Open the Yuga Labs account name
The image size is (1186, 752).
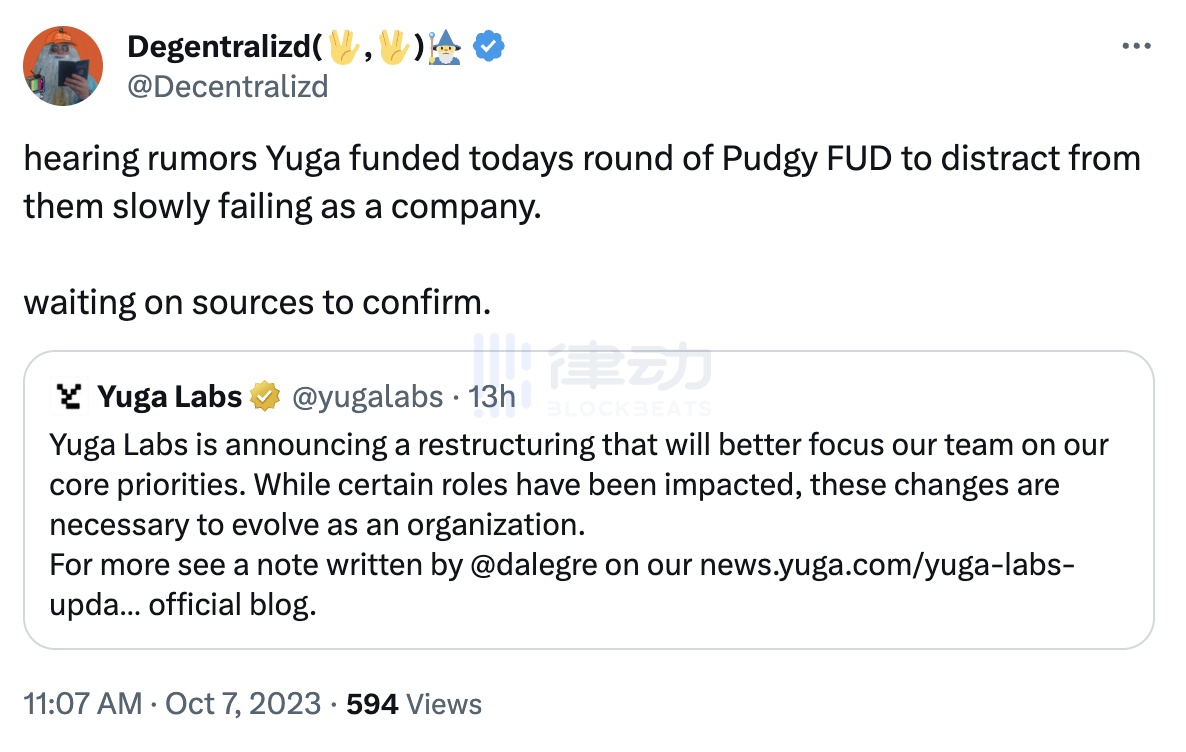[169, 397]
